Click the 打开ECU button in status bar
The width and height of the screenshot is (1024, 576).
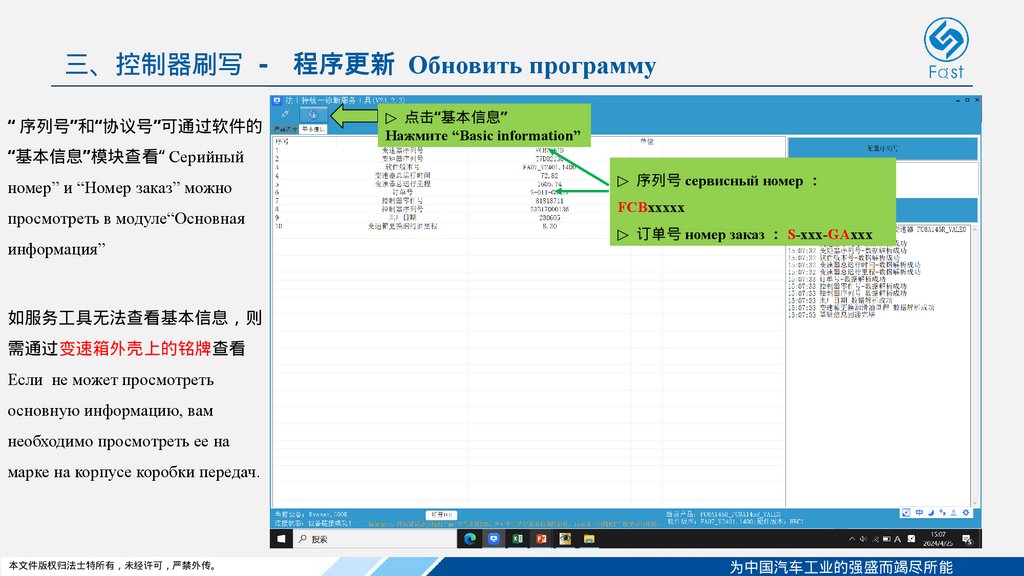[x=441, y=515]
